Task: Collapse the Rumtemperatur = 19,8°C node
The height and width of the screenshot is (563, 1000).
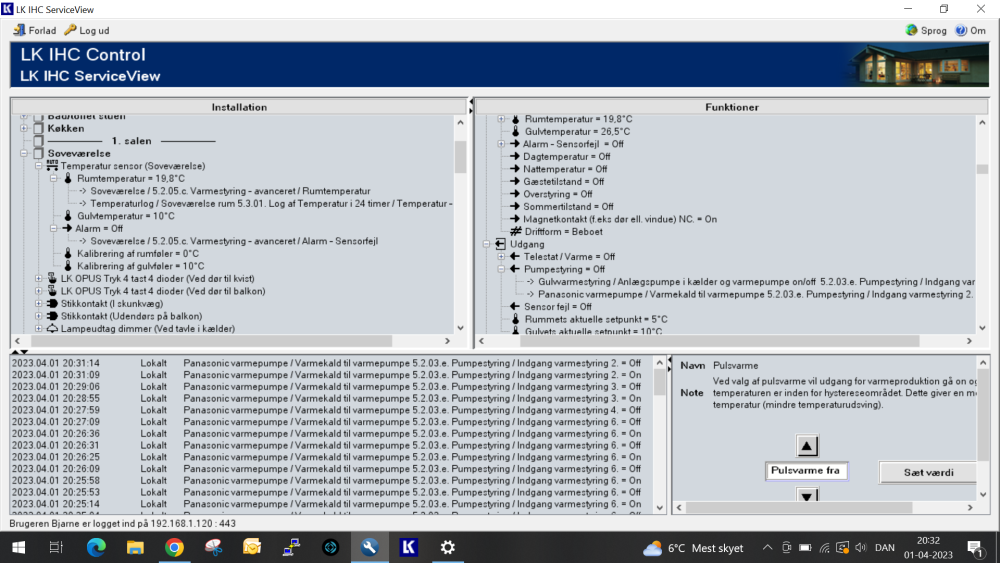Action: [x=54, y=179]
